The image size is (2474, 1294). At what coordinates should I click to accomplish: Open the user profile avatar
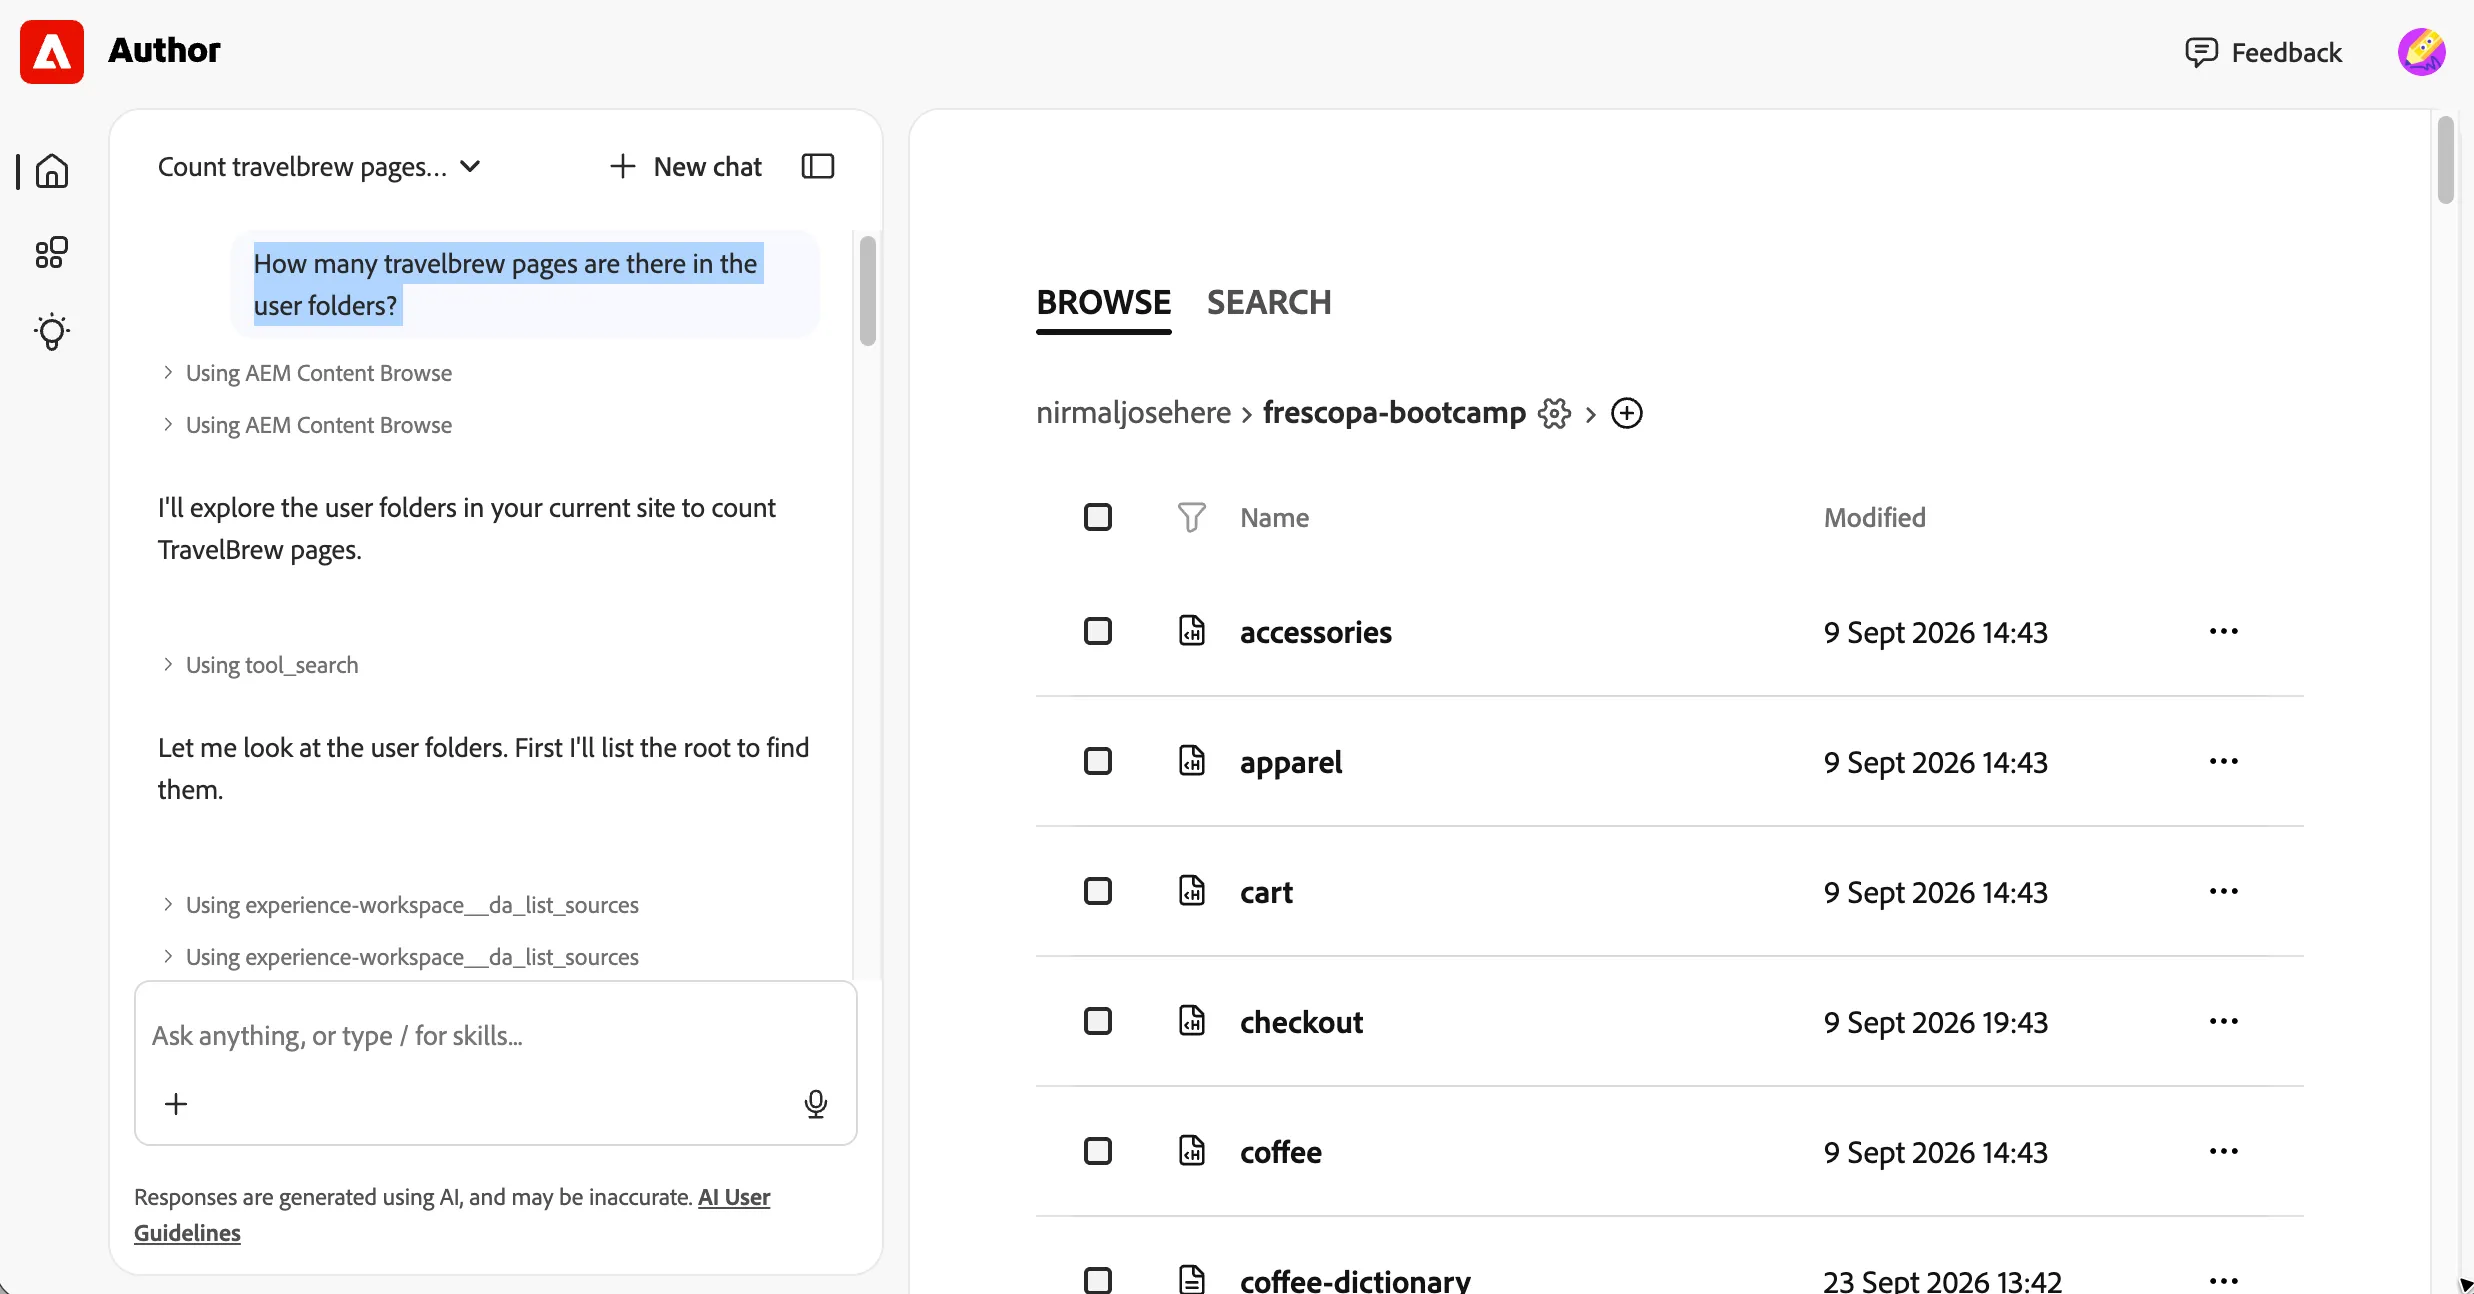2422,52
